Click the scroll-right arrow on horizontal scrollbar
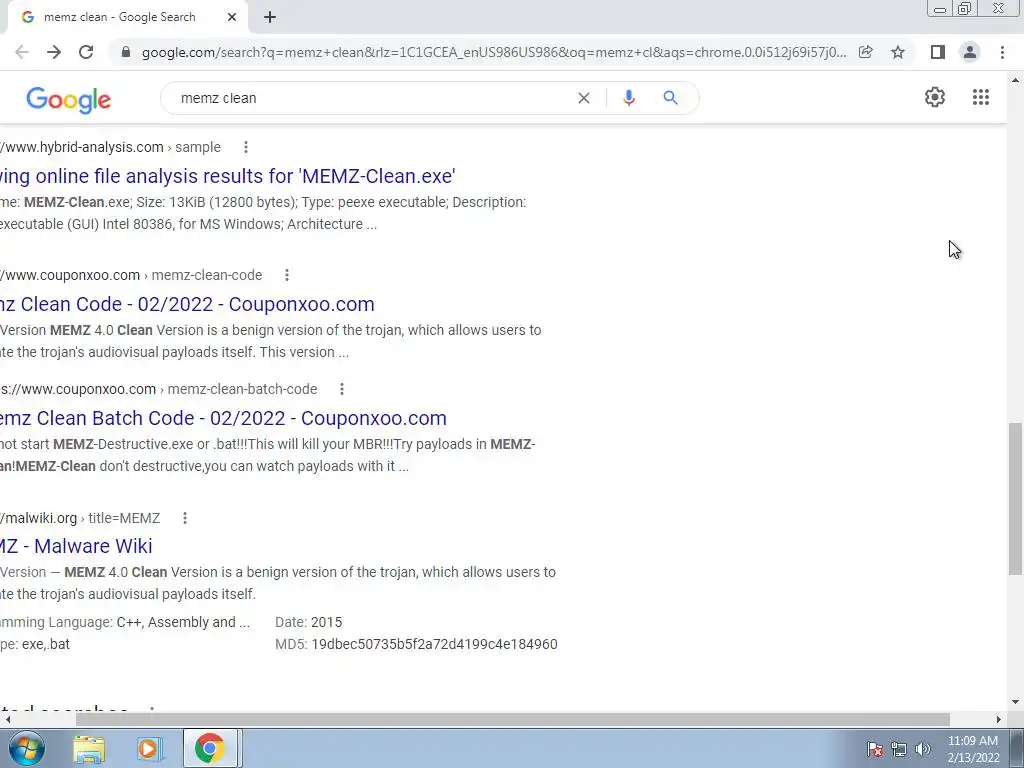 tap(999, 720)
